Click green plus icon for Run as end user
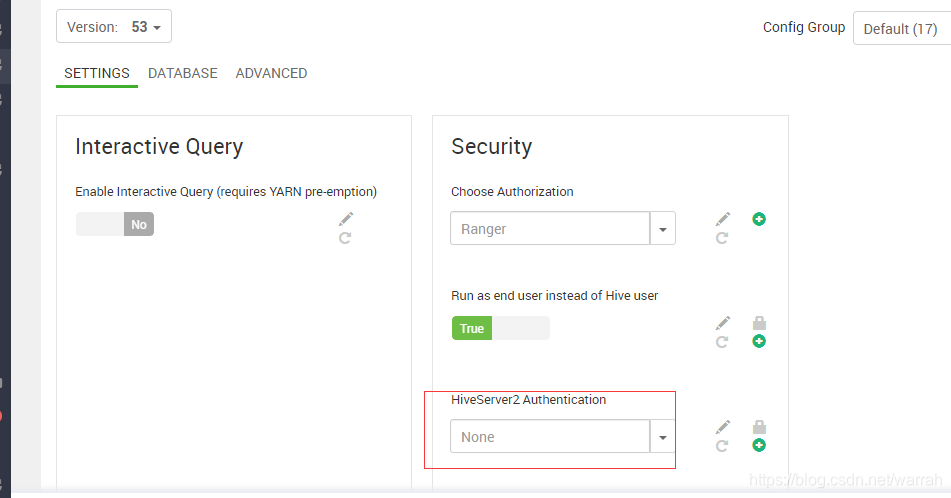Screen dimensions: 951x498 click(x=759, y=341)
